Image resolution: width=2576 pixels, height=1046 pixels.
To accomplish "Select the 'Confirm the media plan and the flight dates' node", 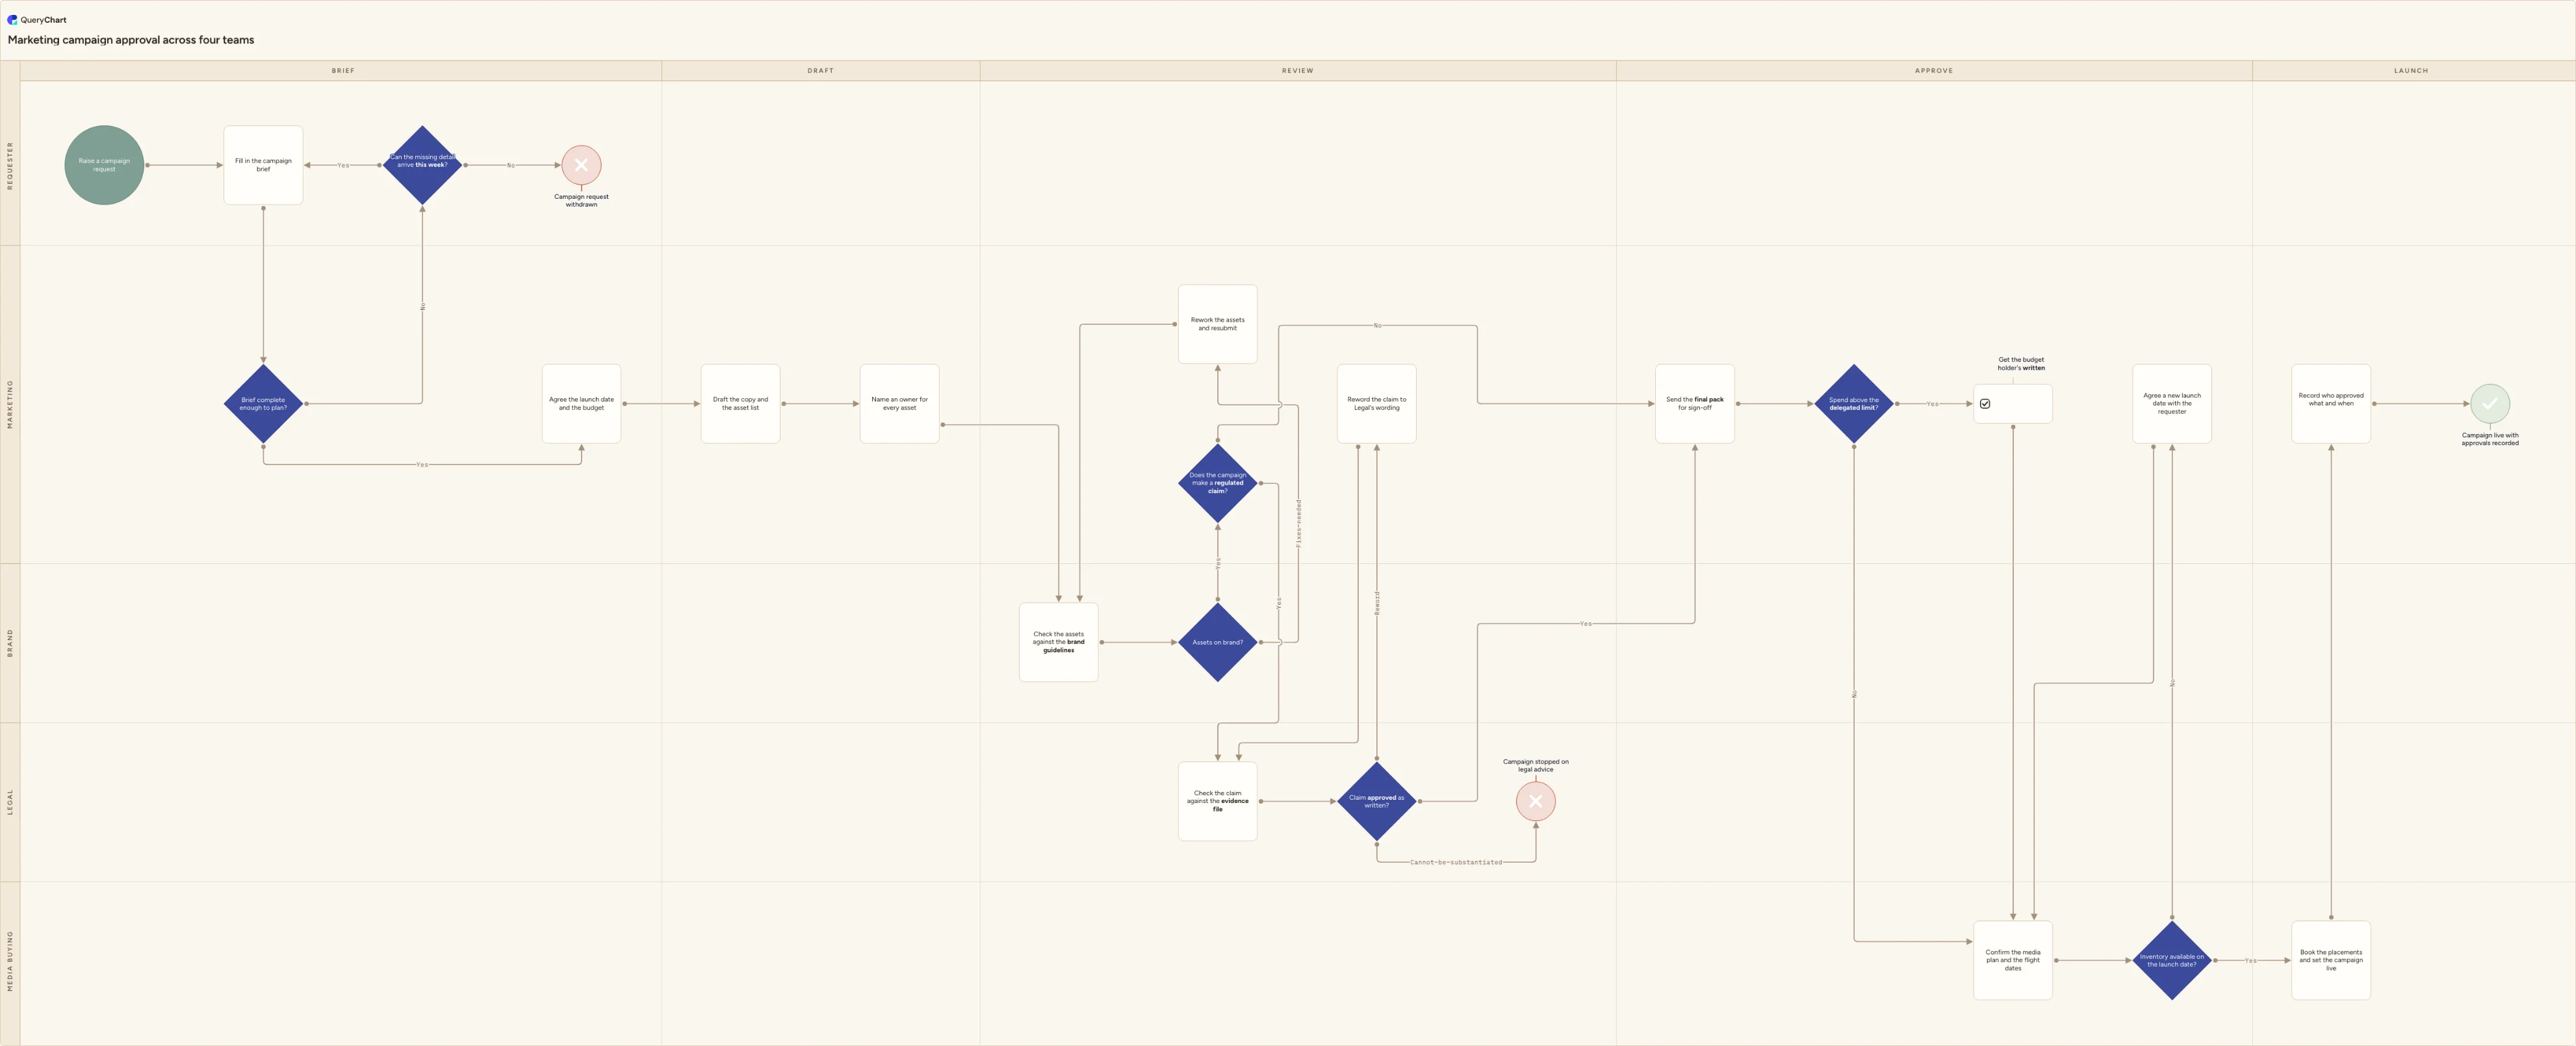I will (x=2012, y=960).
